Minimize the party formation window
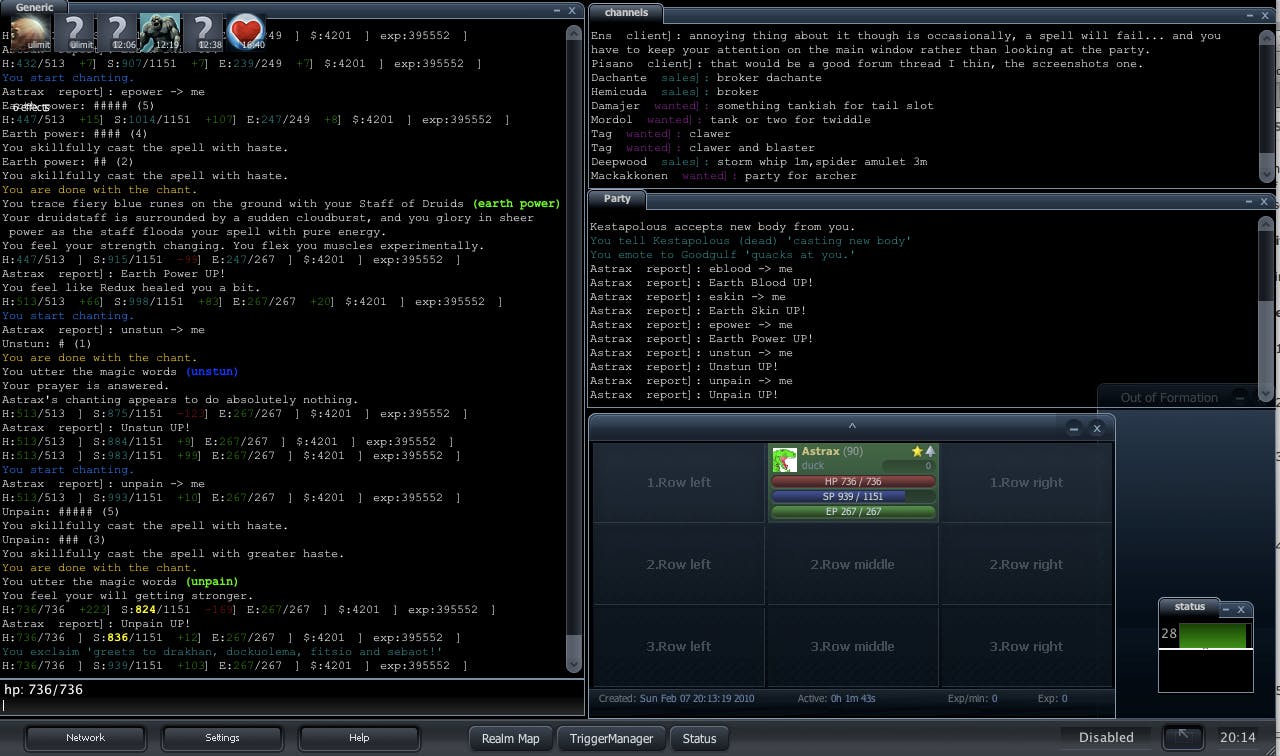The height and width of the screenshot is (756, 1280). (x=1074, y=428)
